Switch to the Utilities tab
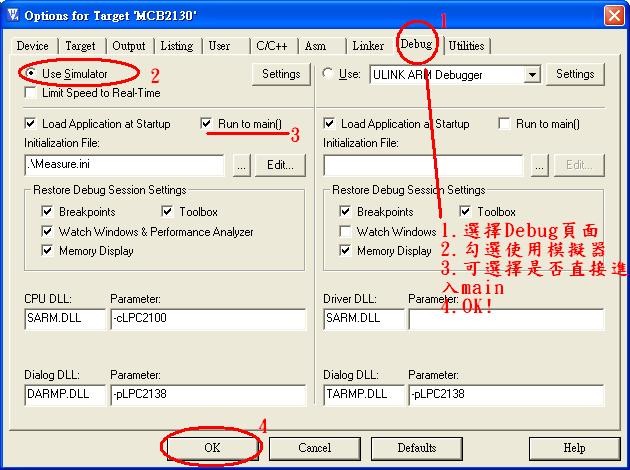 [466, 46]
